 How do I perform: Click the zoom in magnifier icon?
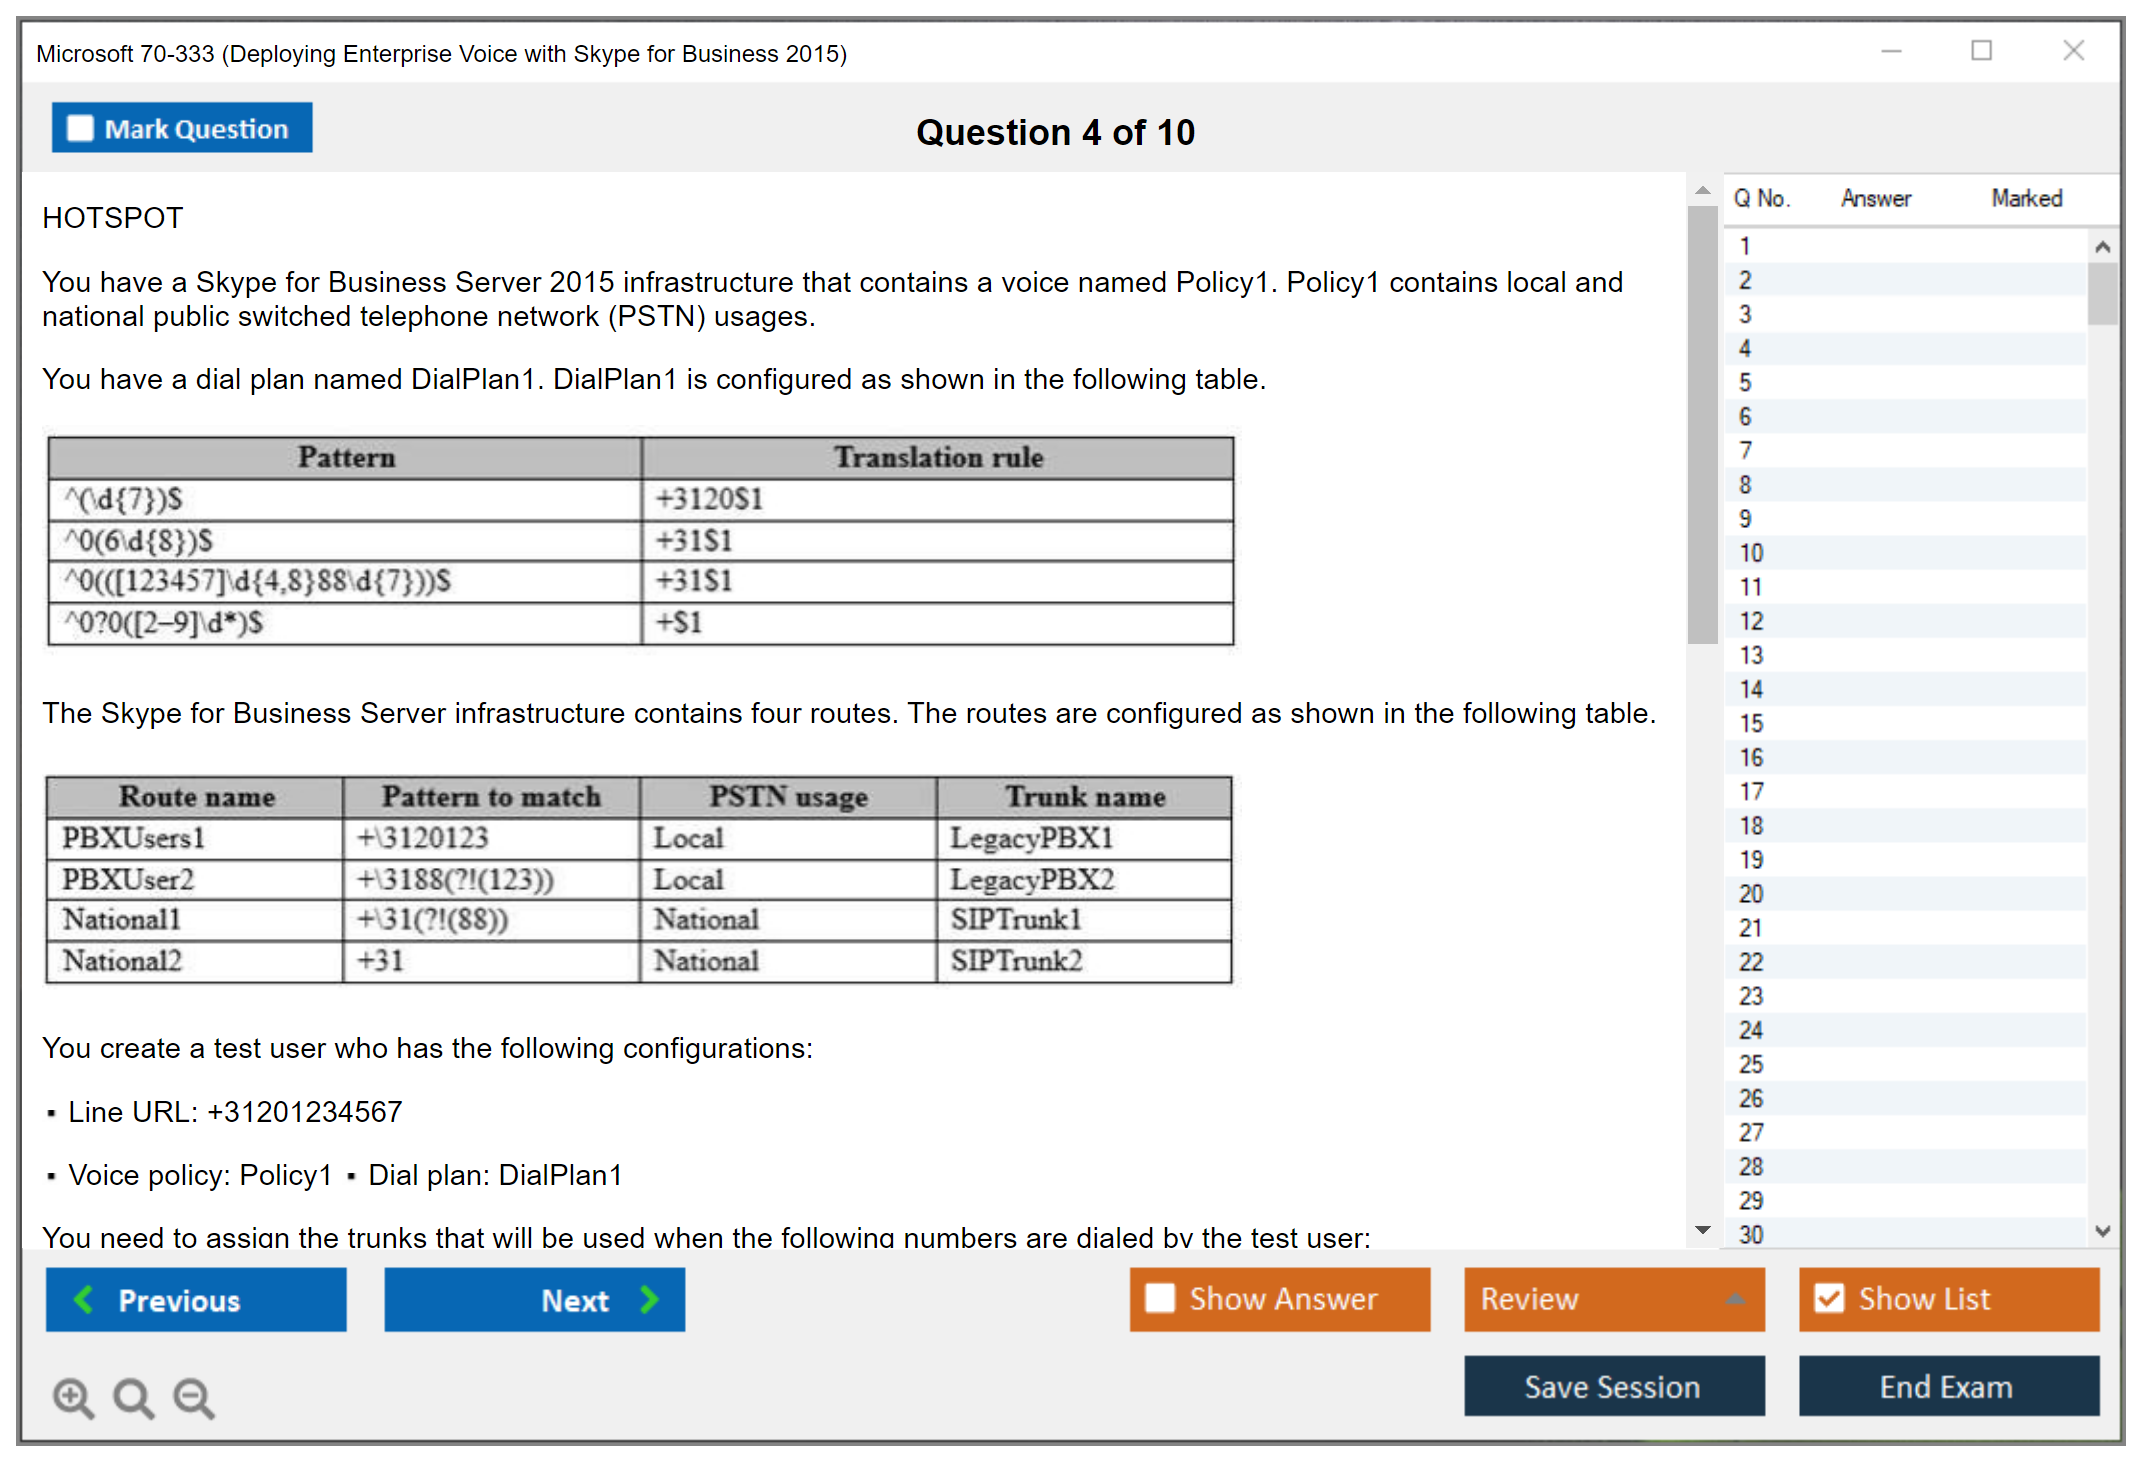(x=73, y=1397)
